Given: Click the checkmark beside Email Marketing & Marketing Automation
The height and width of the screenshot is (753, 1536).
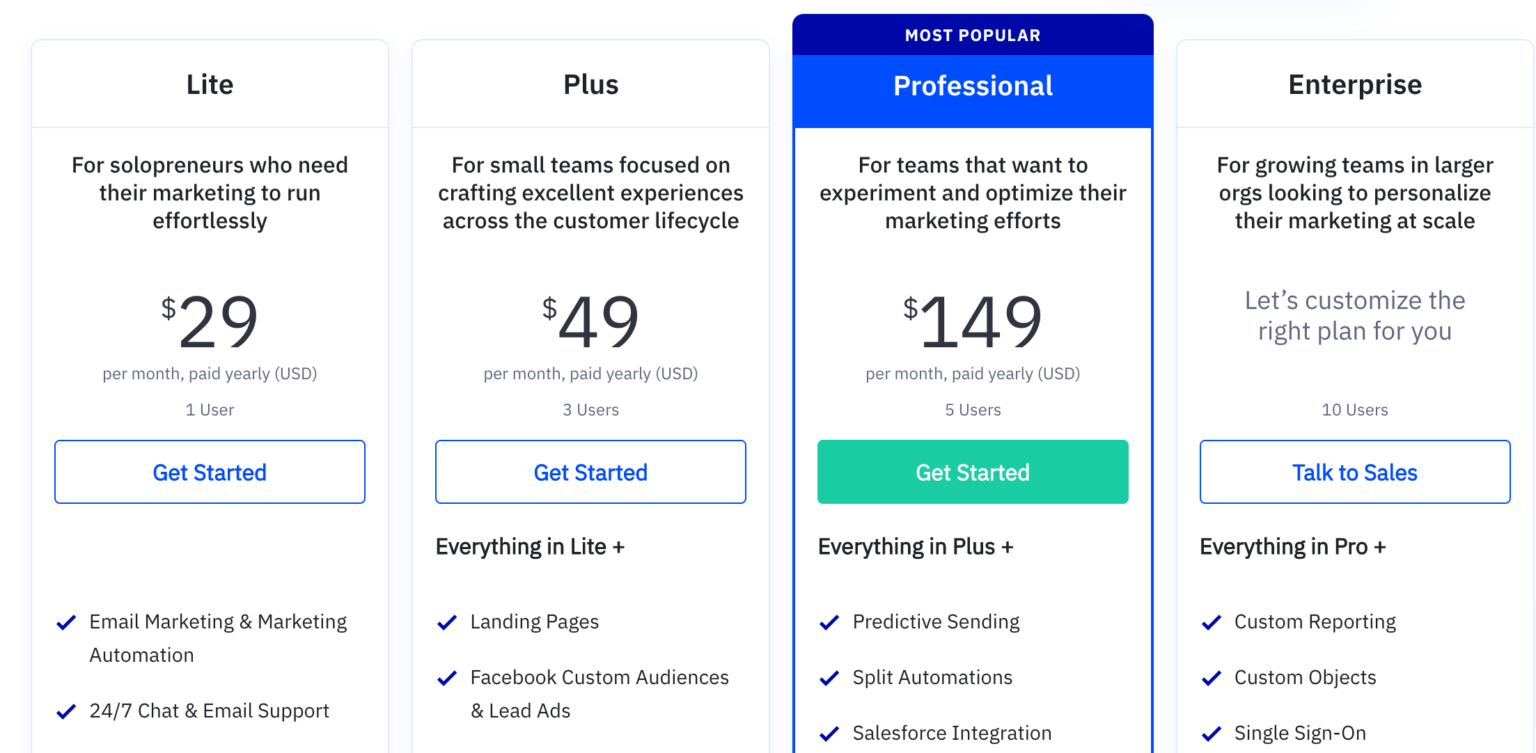Looking at the screenshot, I should (x=66, y=621).
